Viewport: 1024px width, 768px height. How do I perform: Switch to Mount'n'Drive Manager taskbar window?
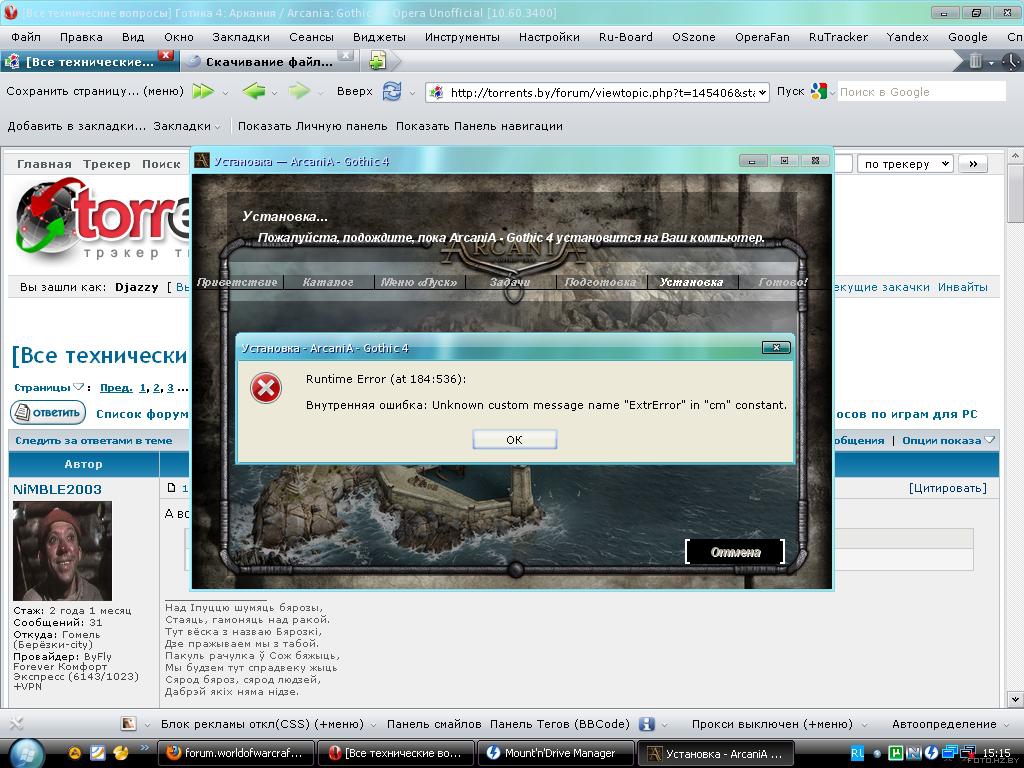click(x=555, y=754)
